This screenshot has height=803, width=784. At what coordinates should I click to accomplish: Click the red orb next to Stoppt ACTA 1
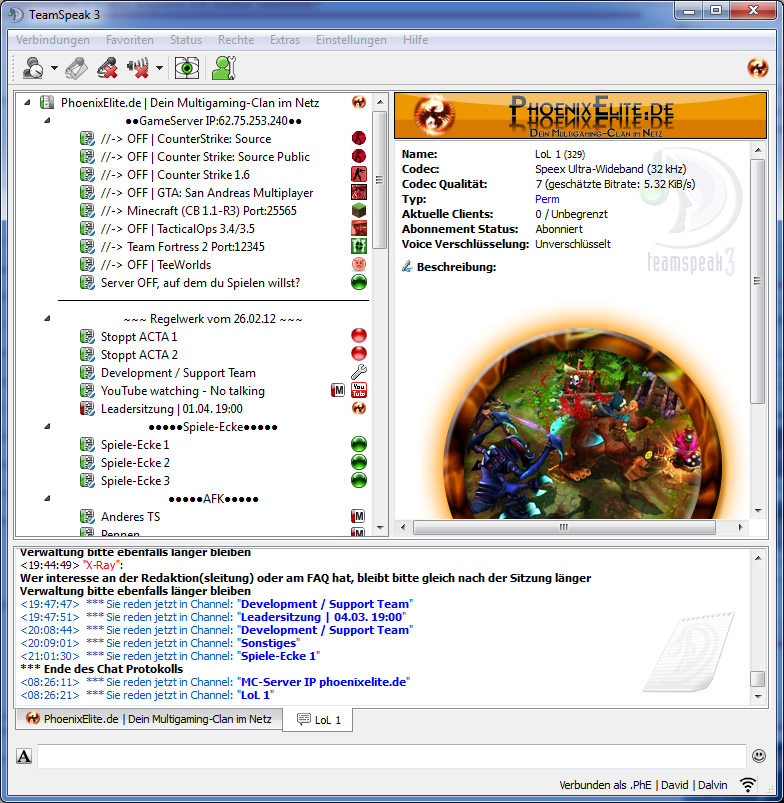(x=359, y=336)
